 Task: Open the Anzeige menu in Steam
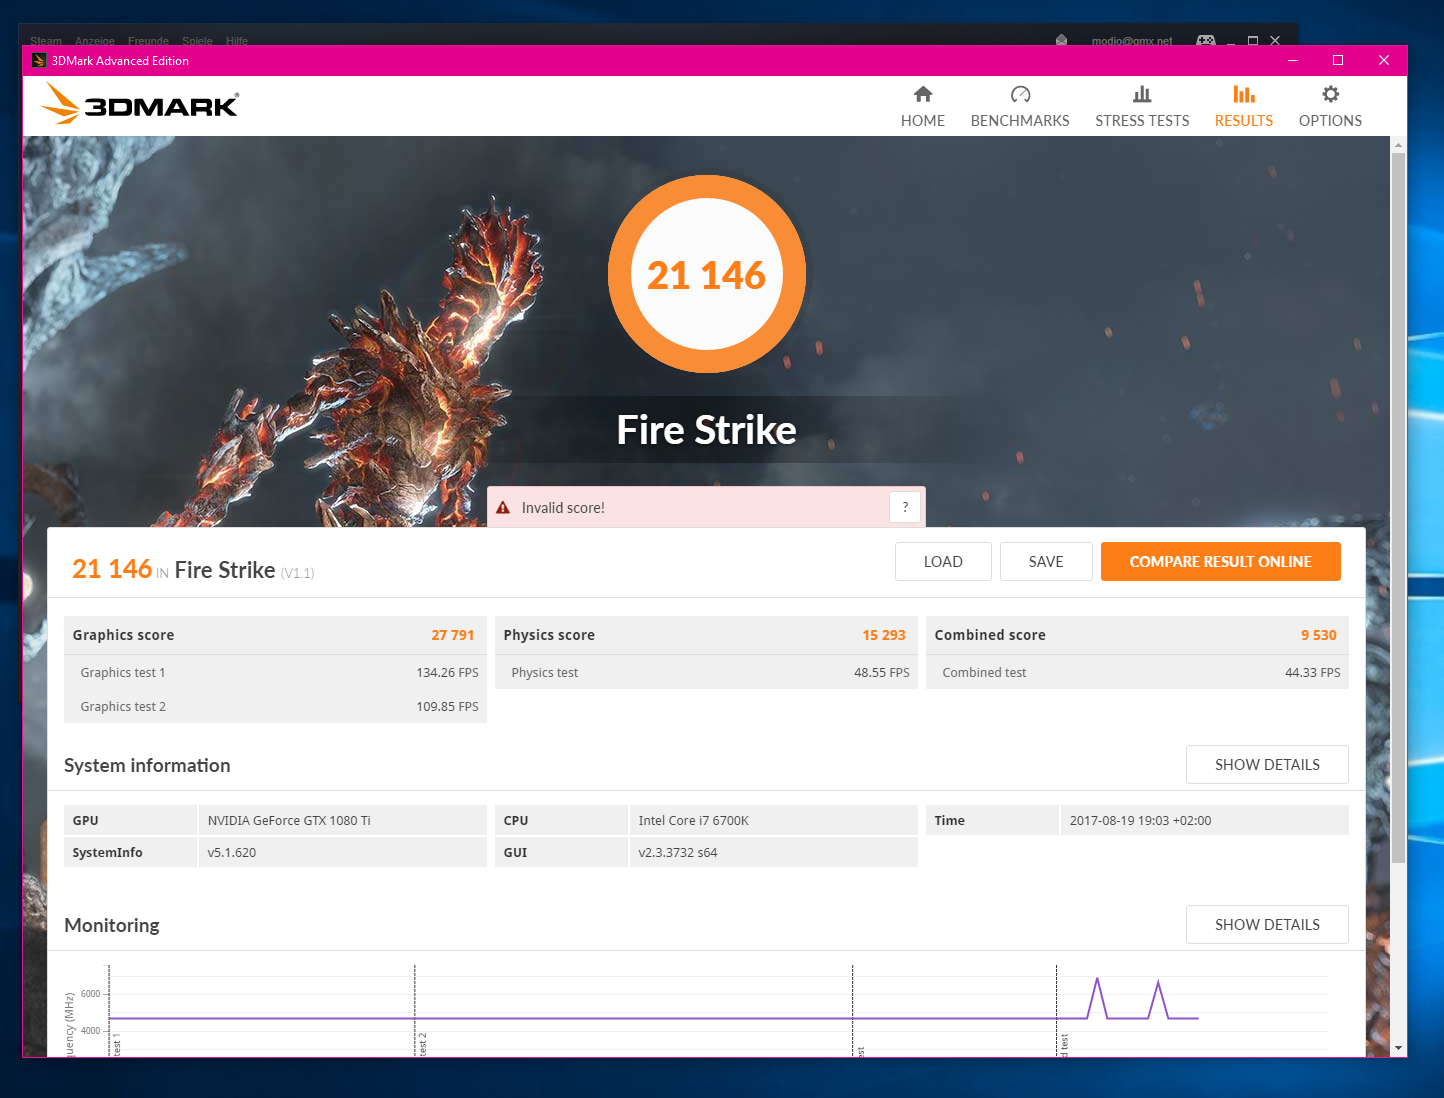coord(95,41)
